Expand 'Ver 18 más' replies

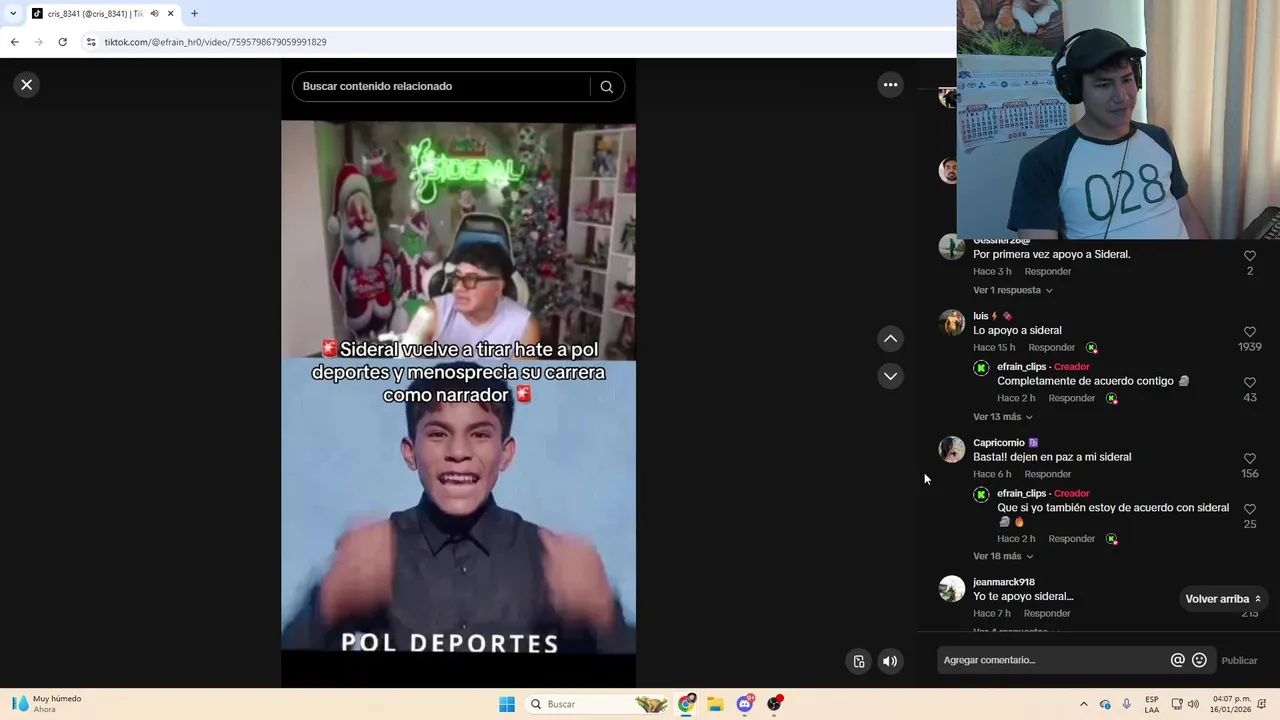click(x=1003, y=556)
